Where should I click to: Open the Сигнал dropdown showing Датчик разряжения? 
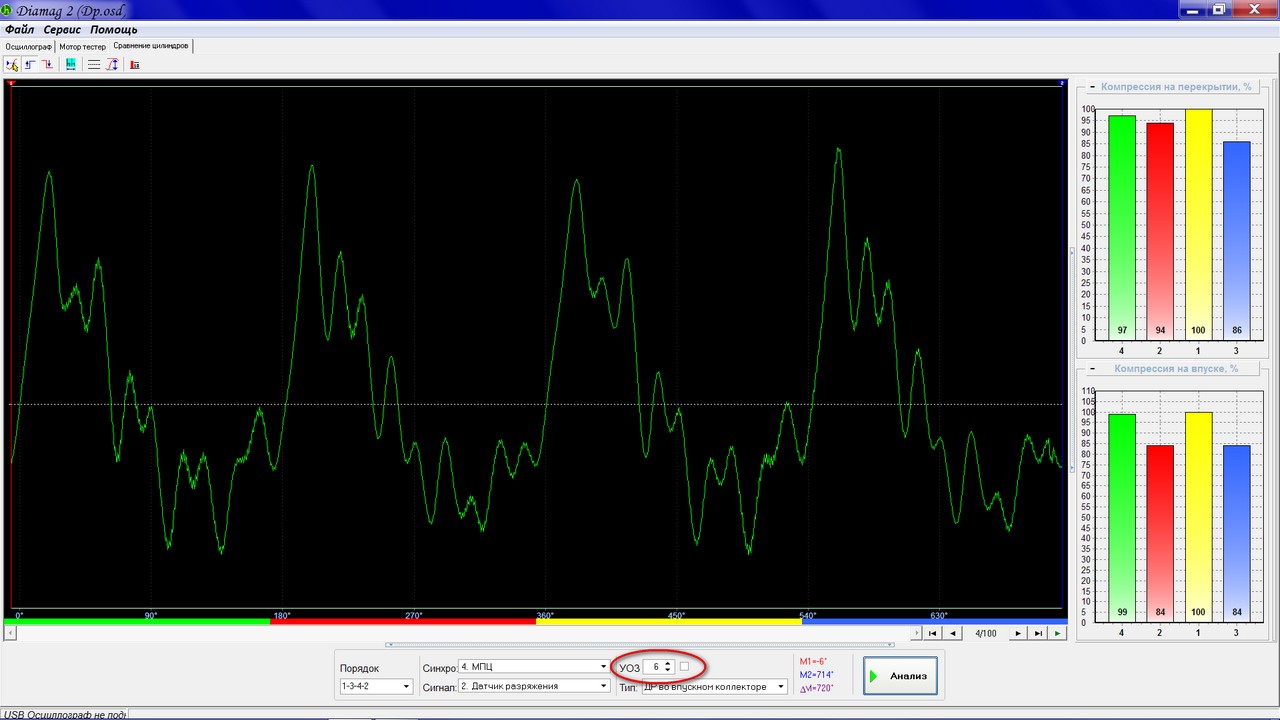point(534,686)
